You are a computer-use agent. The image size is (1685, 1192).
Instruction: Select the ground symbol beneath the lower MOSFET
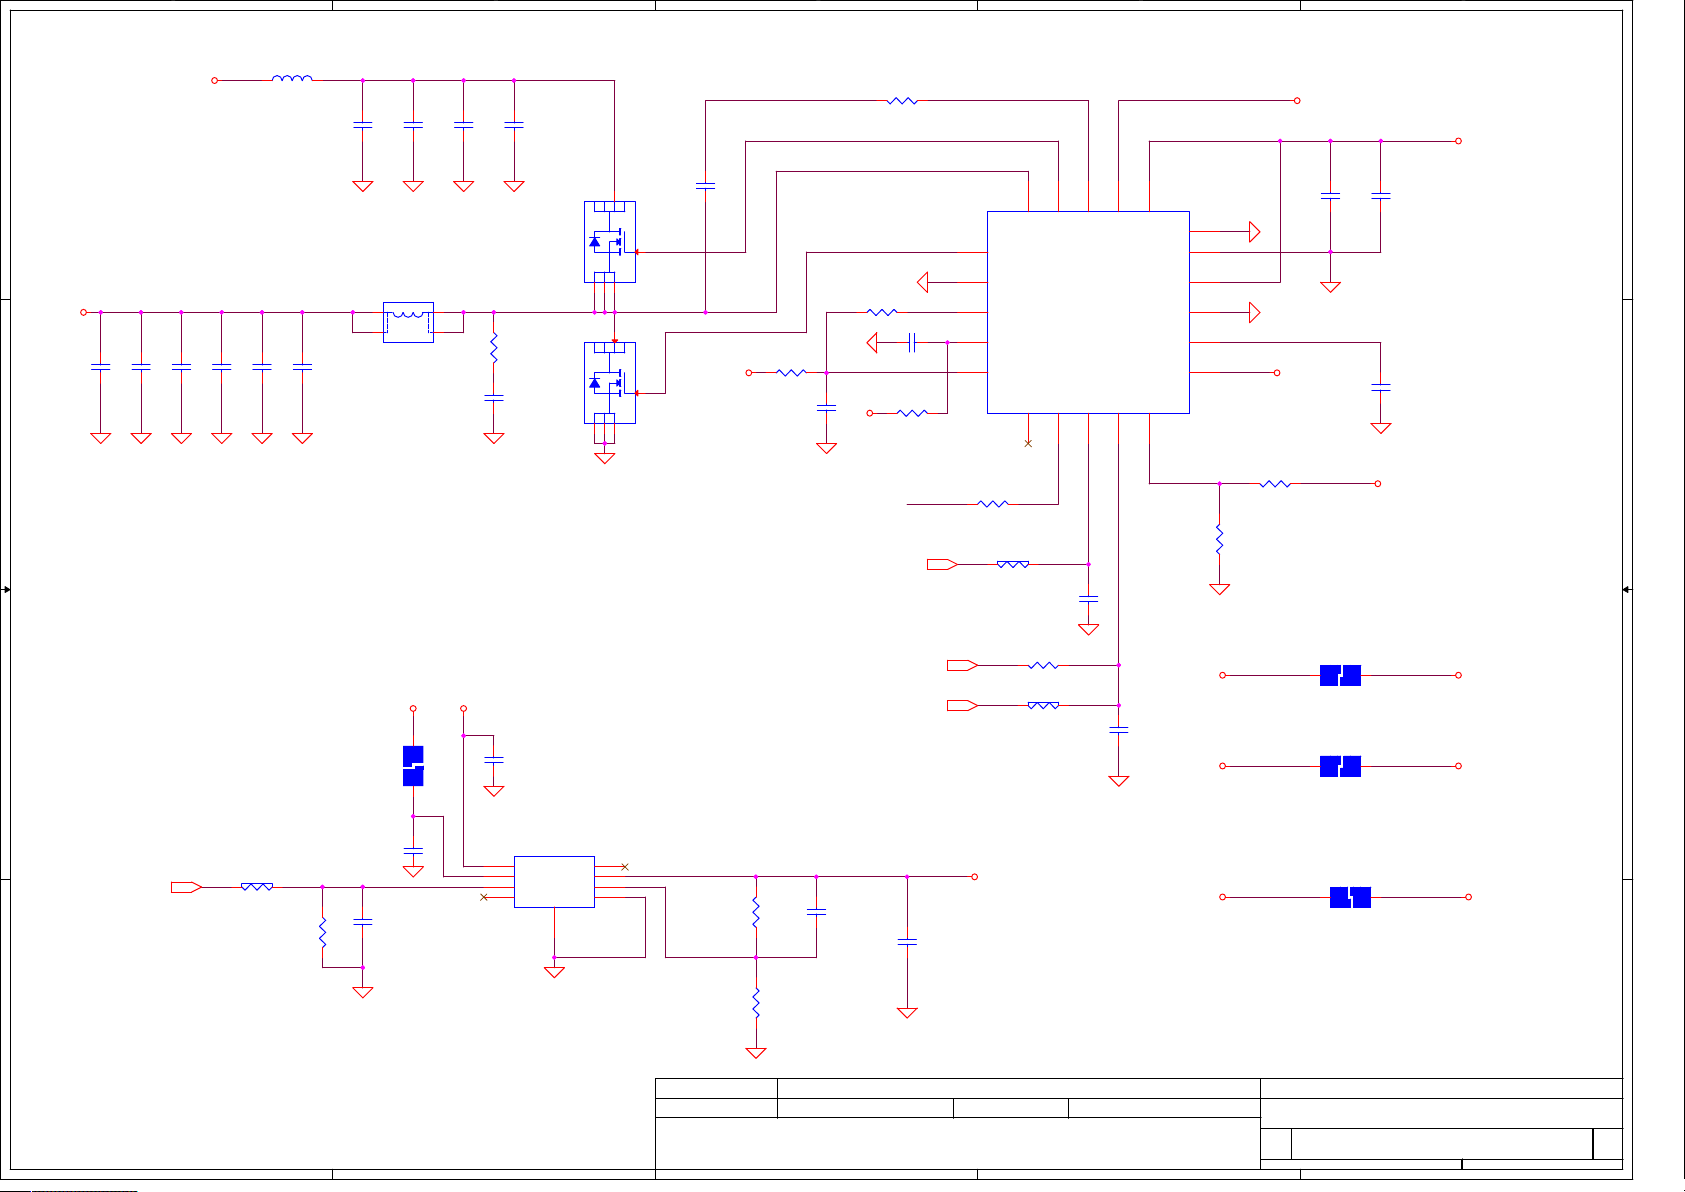pyautogui.click(x=605, y=458)
